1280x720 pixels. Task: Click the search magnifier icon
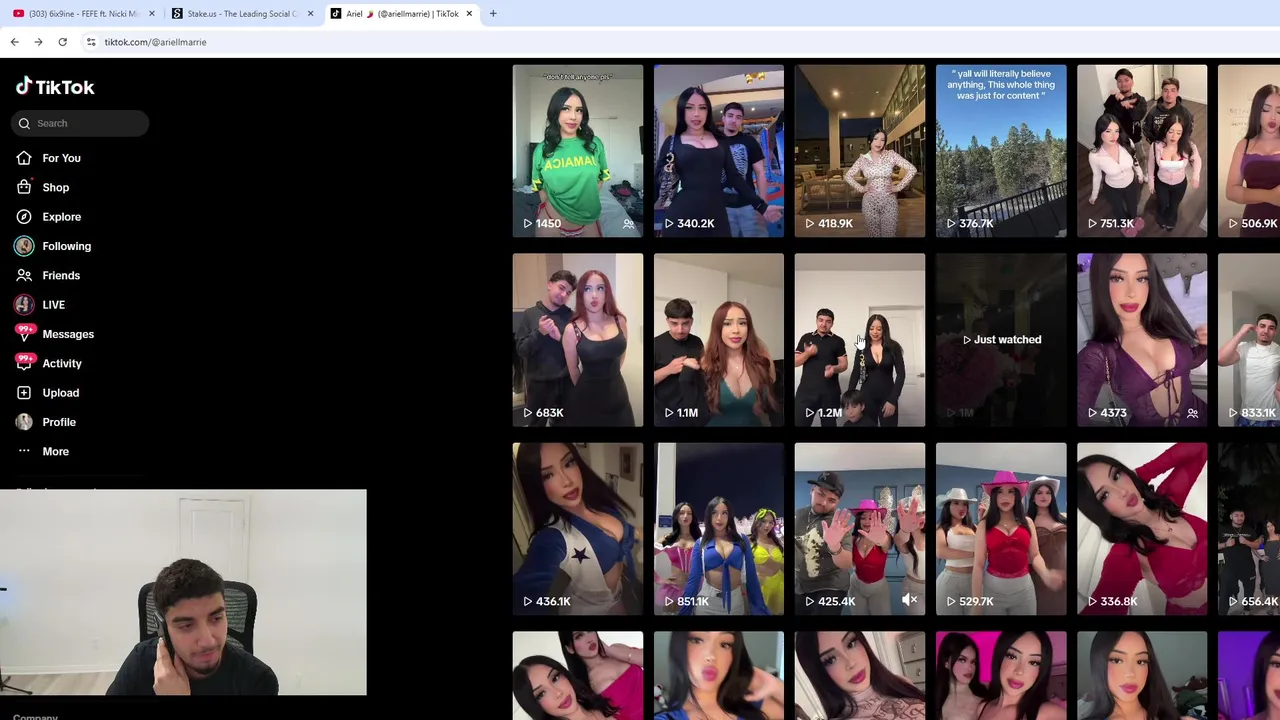point(24,123)
